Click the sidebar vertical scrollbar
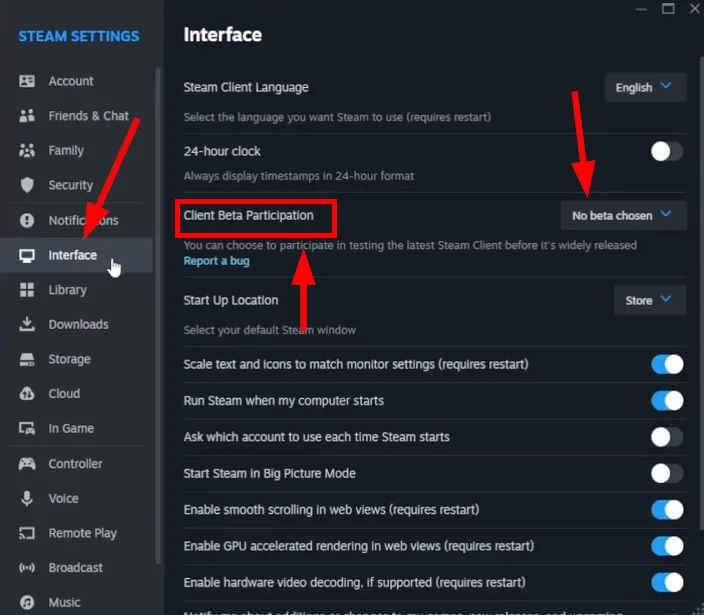Image resolution: width=704 pixels, height=615 pixels. 158,315
